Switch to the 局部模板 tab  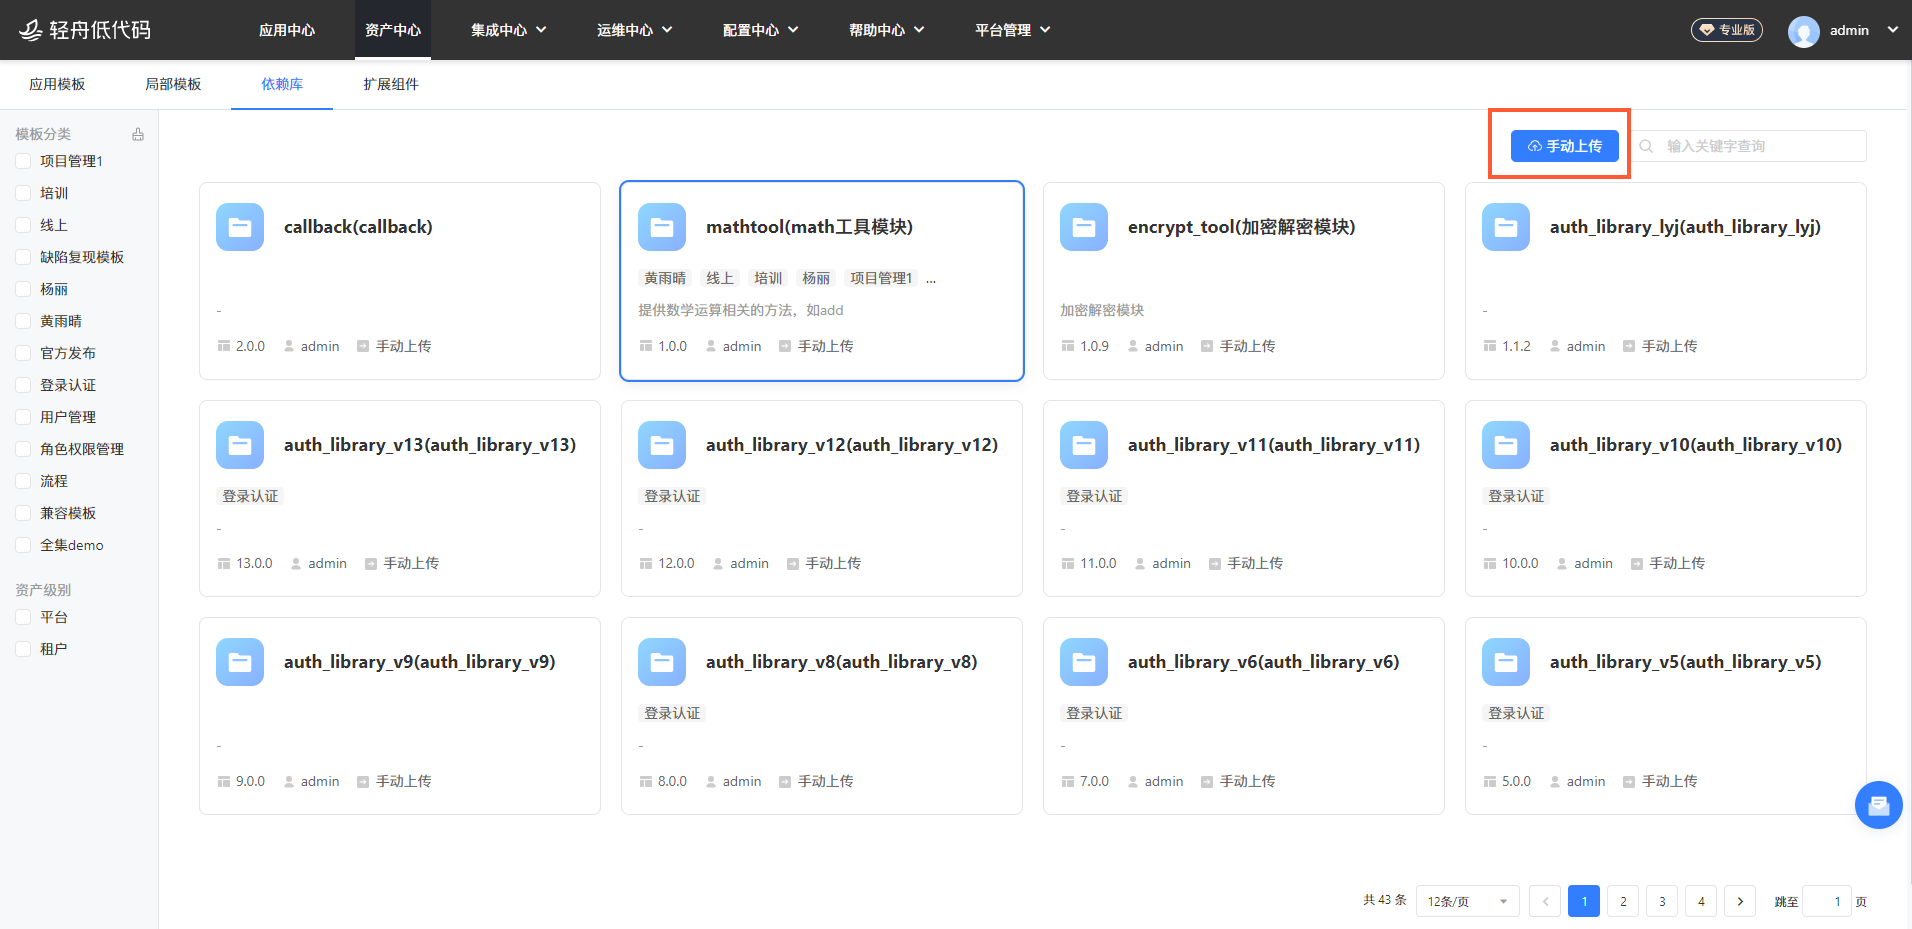pyautogui.click(x=173, y=84)
